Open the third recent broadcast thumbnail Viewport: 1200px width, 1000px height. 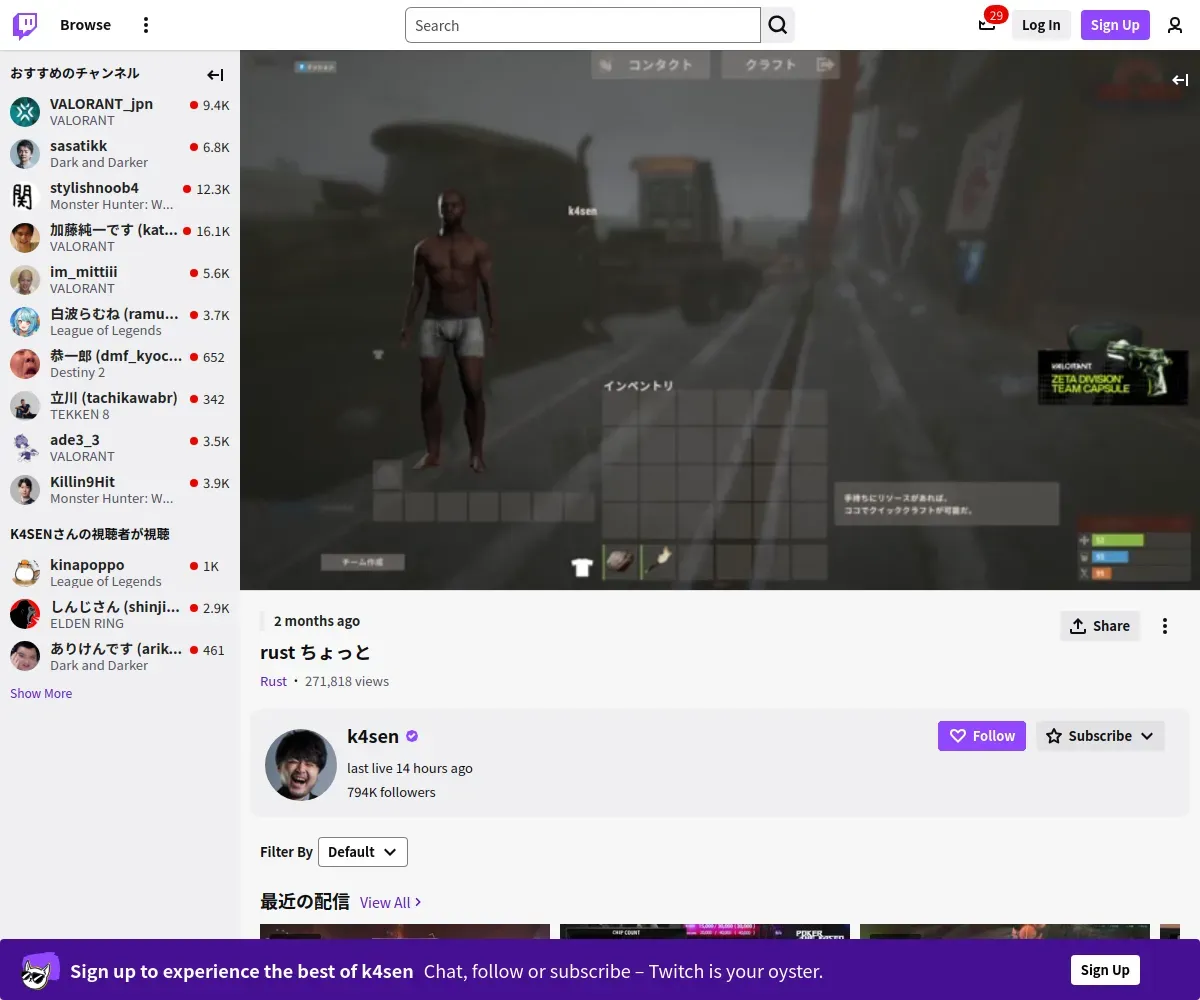click(x=1005, y=932)
